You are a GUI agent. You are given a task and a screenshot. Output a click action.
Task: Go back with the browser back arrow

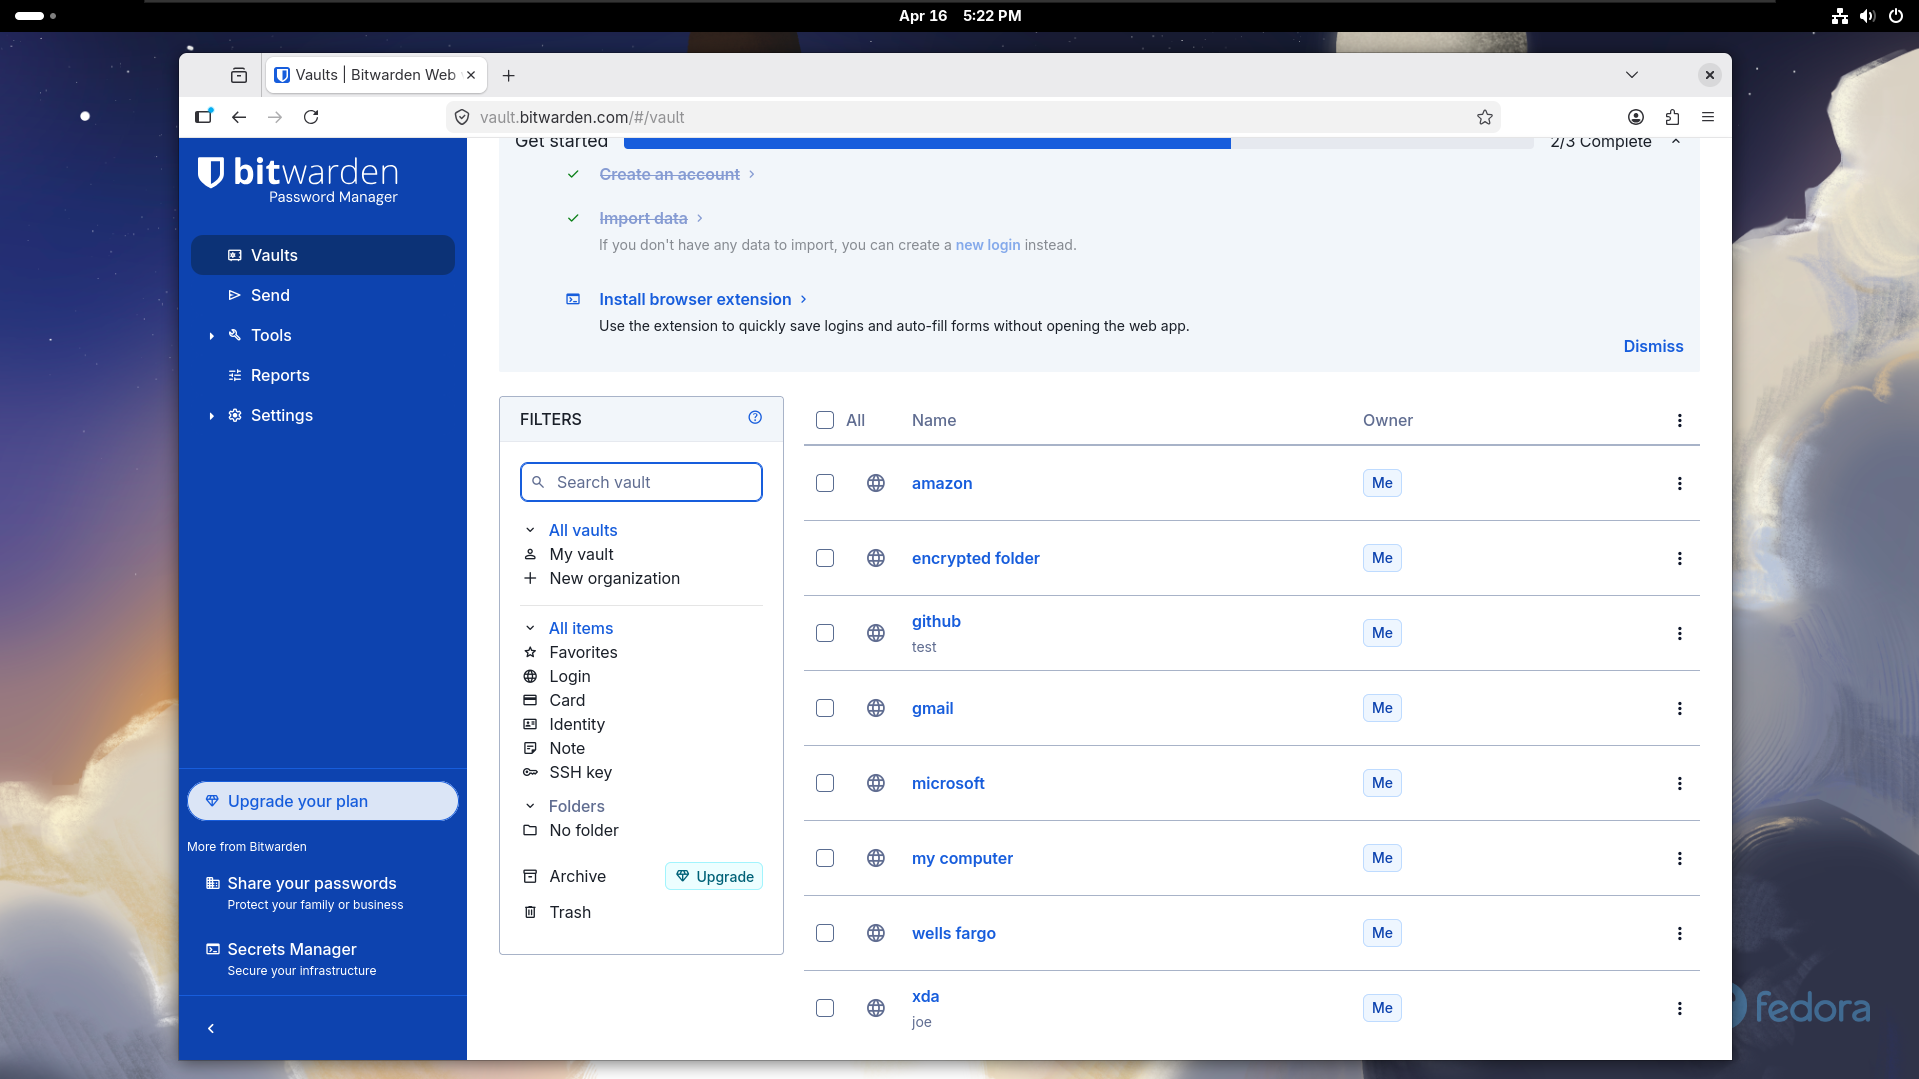239,117
